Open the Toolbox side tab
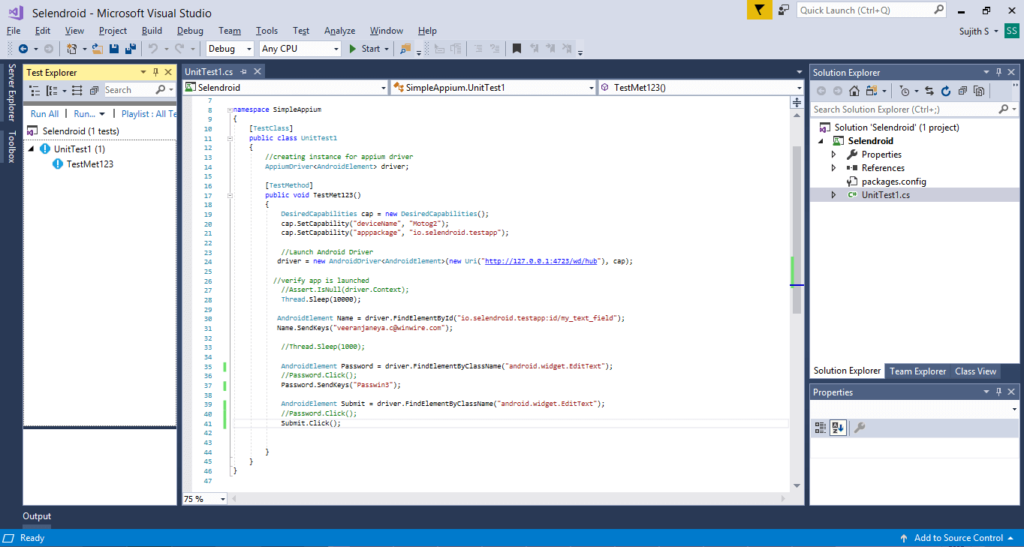The width and height of the screenshot is (1024, 547). tap(11, 146)
